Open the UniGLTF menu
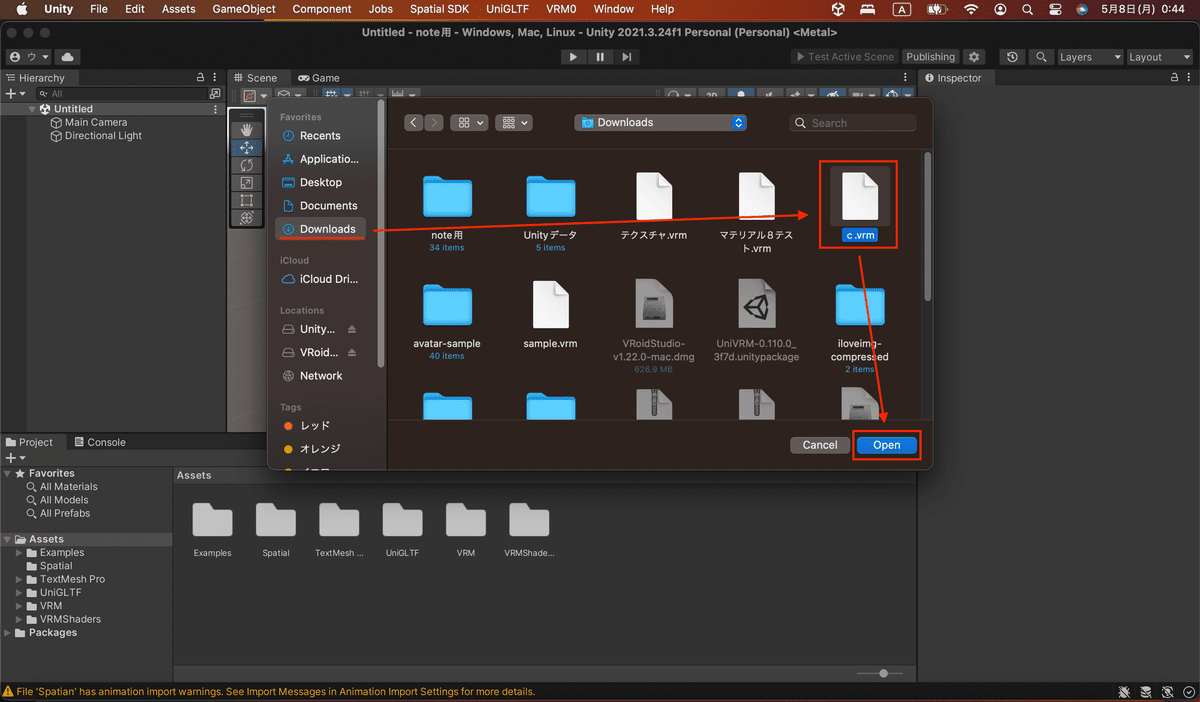Screen dimensions: 1200x702 507,9
